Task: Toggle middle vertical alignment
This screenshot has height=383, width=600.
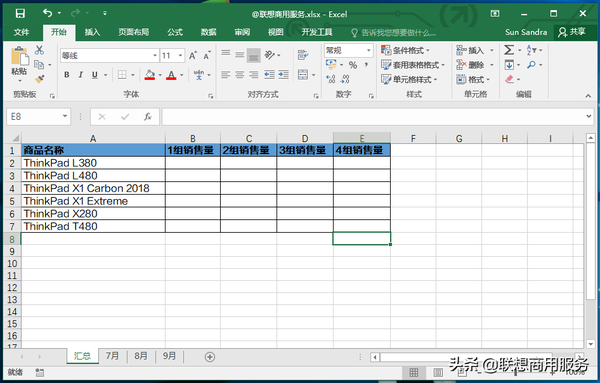Action: click(x=240, y=55)
